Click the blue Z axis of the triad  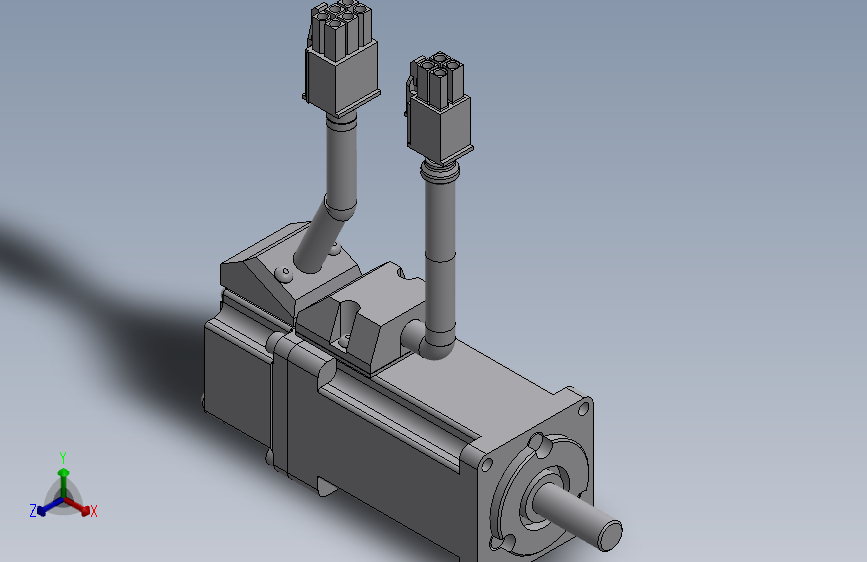pos(51,506)
